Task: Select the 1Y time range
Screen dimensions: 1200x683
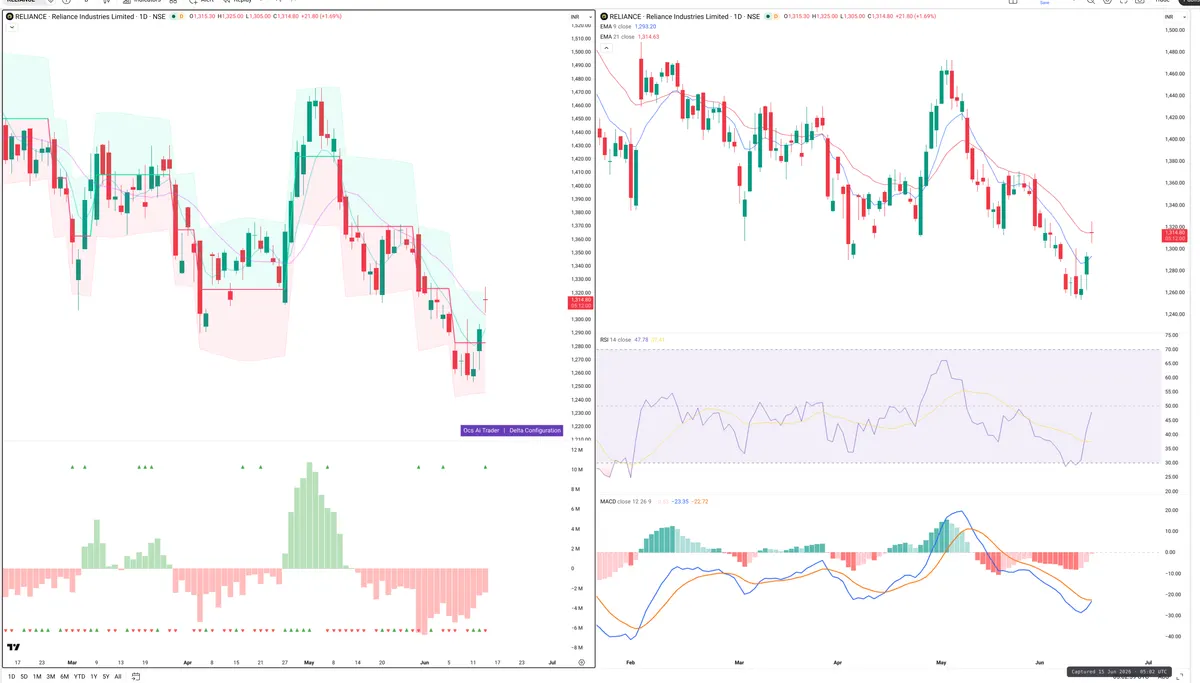Action: [94, 677]
